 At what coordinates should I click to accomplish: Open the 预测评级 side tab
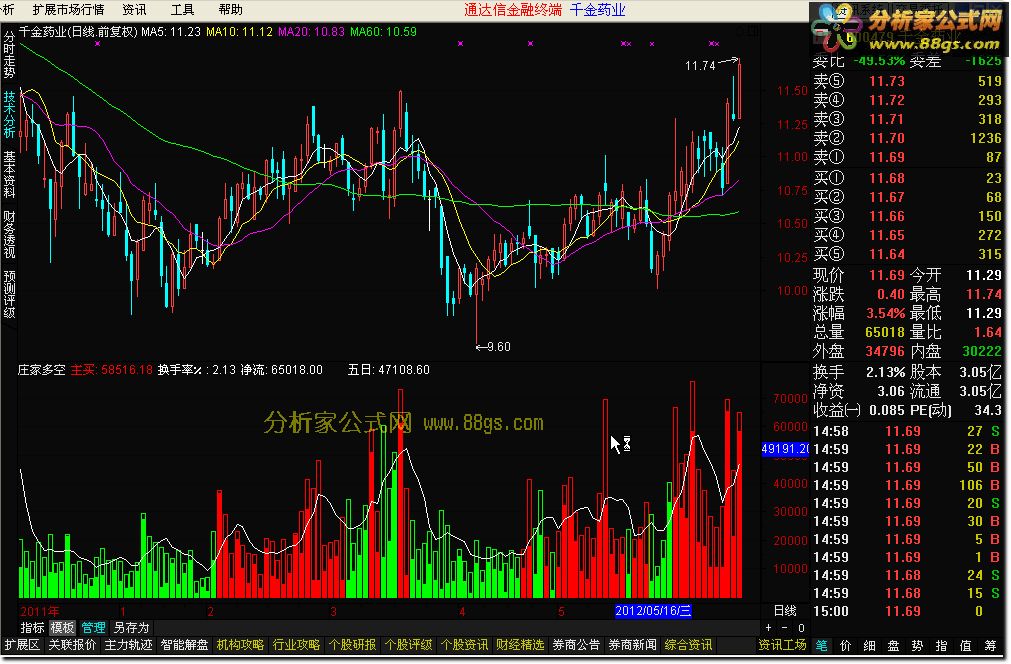[x=9, y=295]
